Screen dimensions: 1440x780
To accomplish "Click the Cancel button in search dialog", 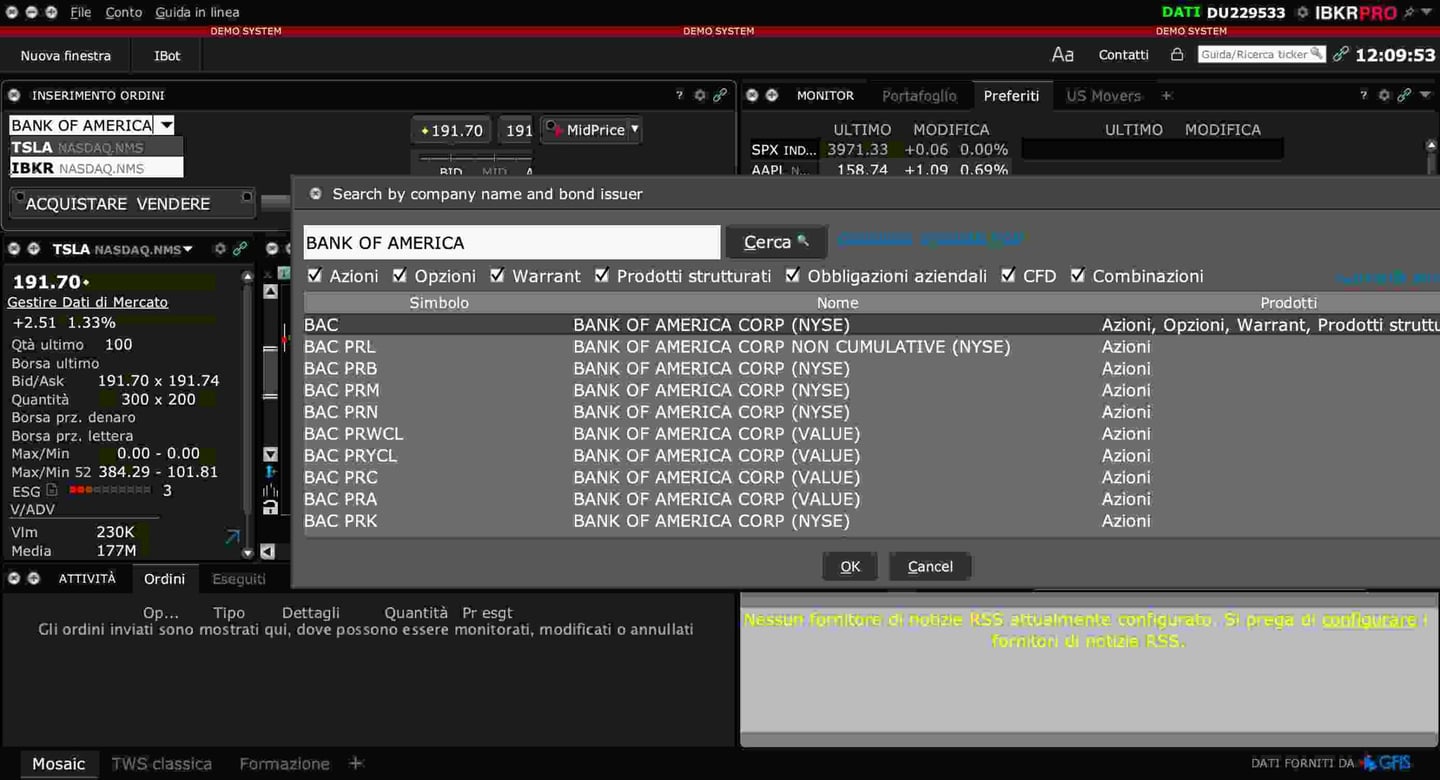I will click(x=929, y=566).
